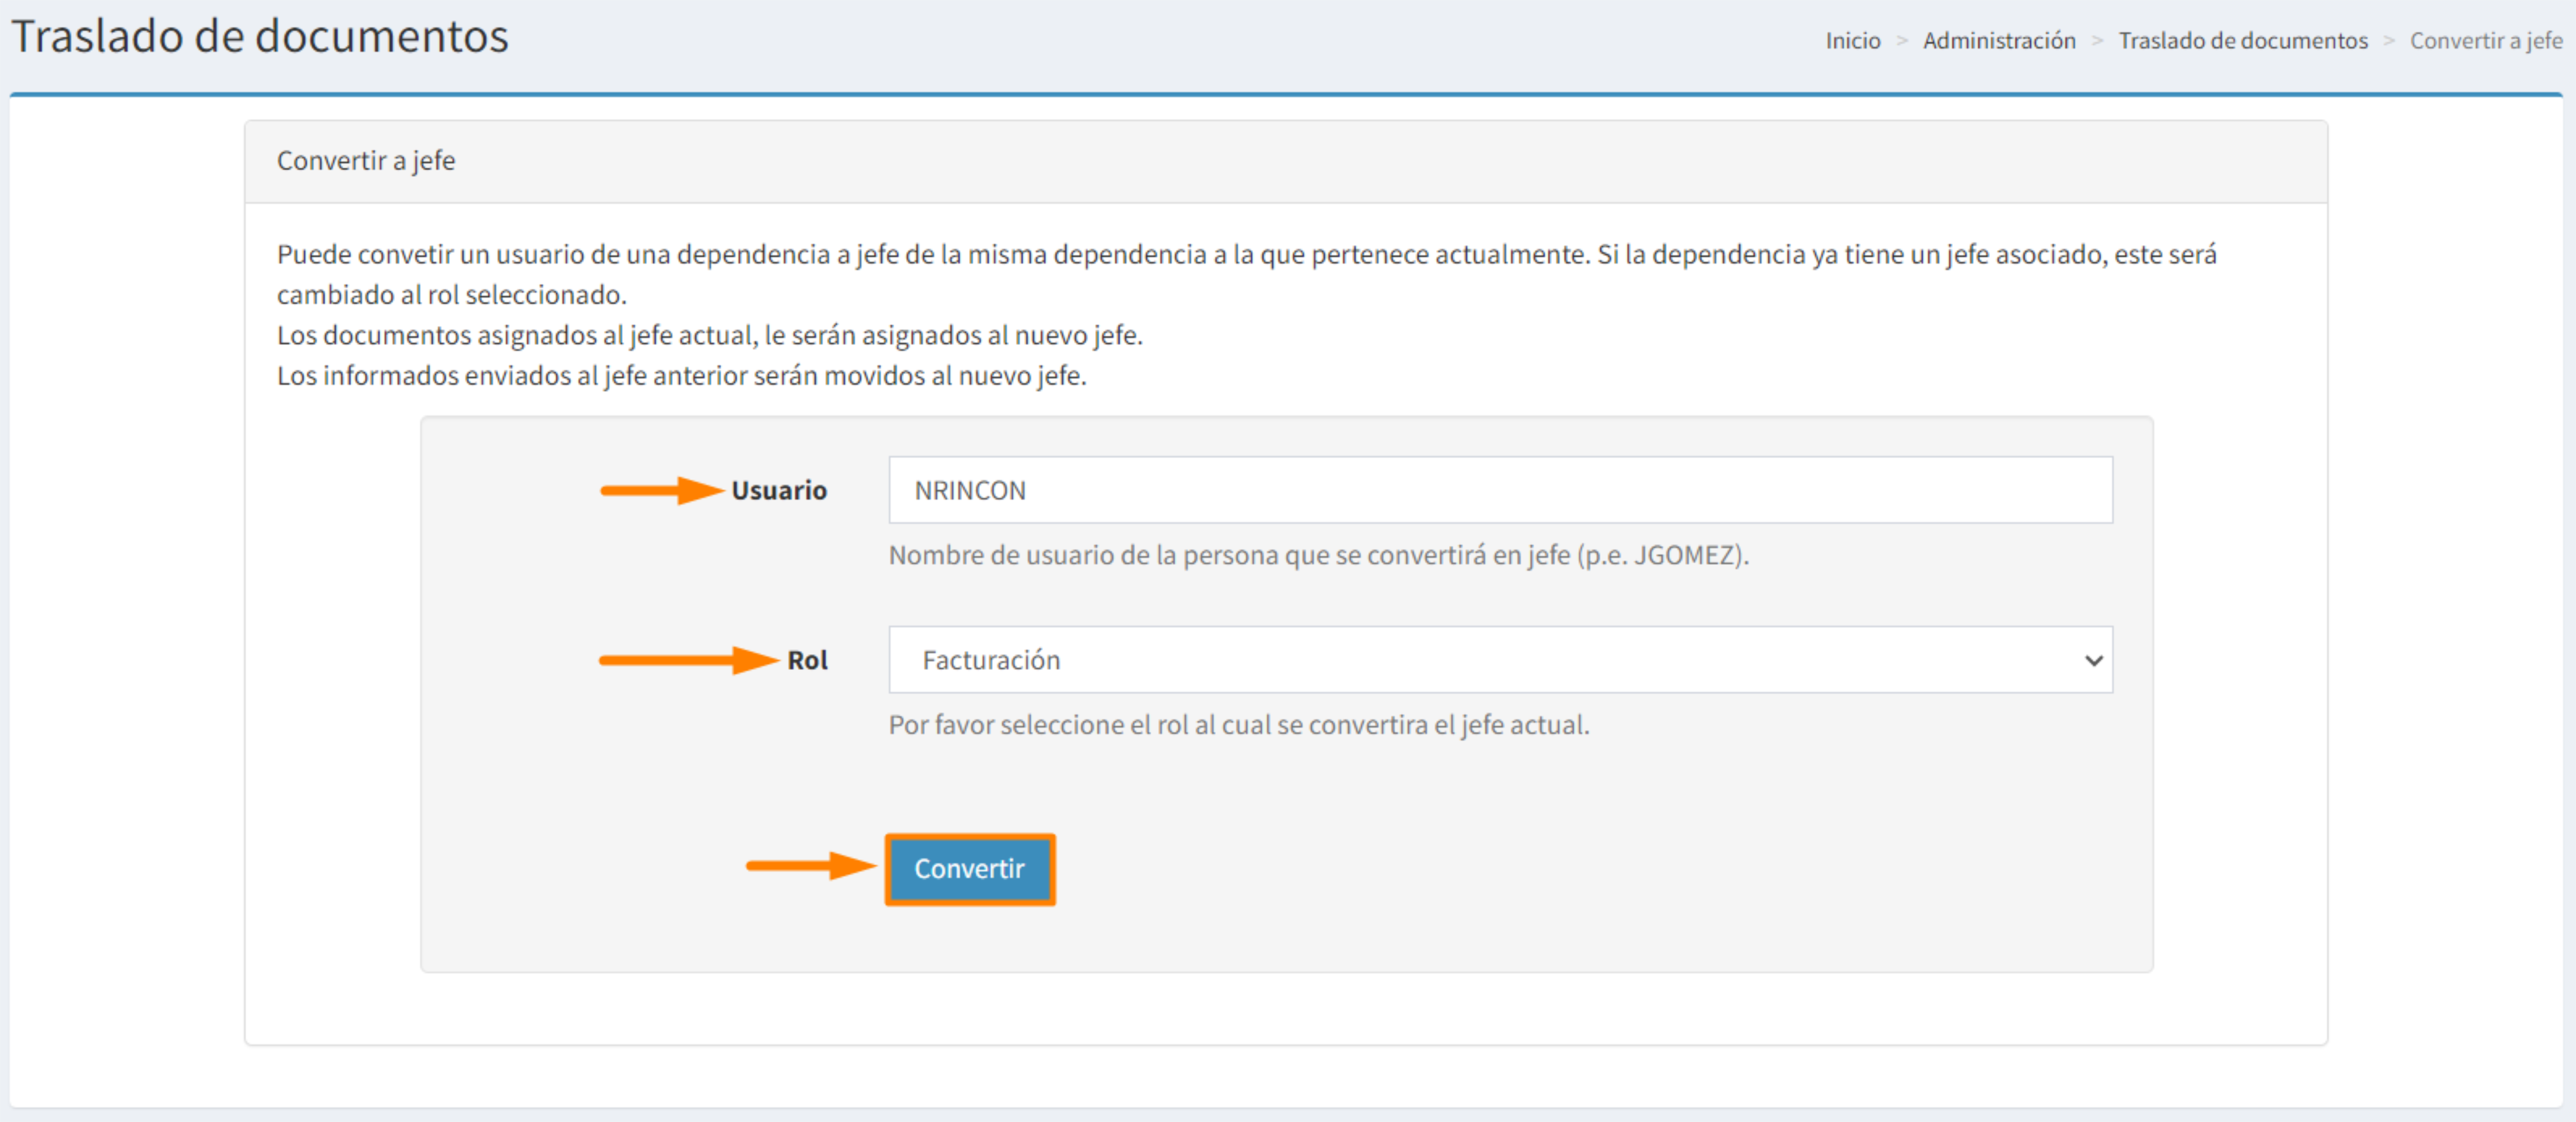Select Convertir a jefe breadcrumb item
The height and width of the screenshot is (1122, 2576).
click(2486, 41)
